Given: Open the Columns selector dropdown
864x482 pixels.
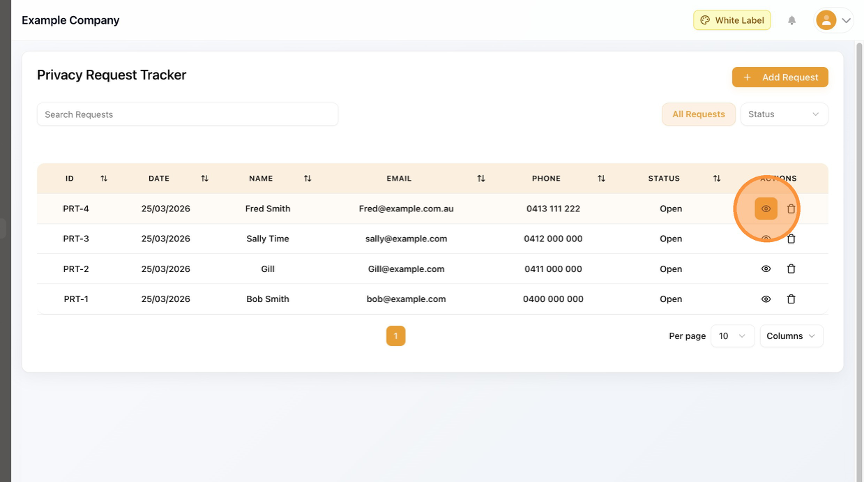Looking at the screenshot, I should (791, 336).
